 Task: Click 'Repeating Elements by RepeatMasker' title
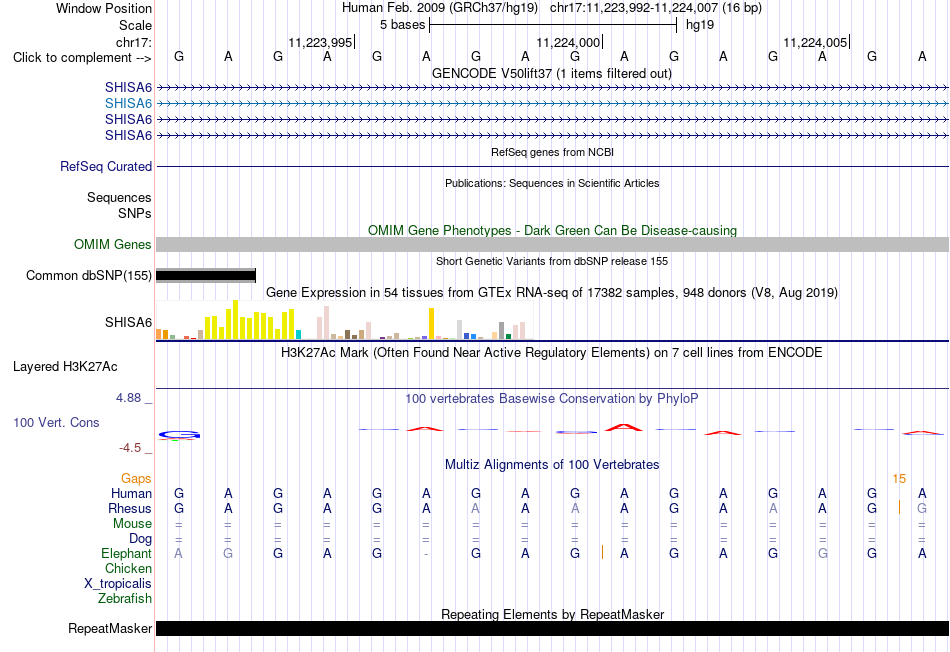[x=552, y=614]
